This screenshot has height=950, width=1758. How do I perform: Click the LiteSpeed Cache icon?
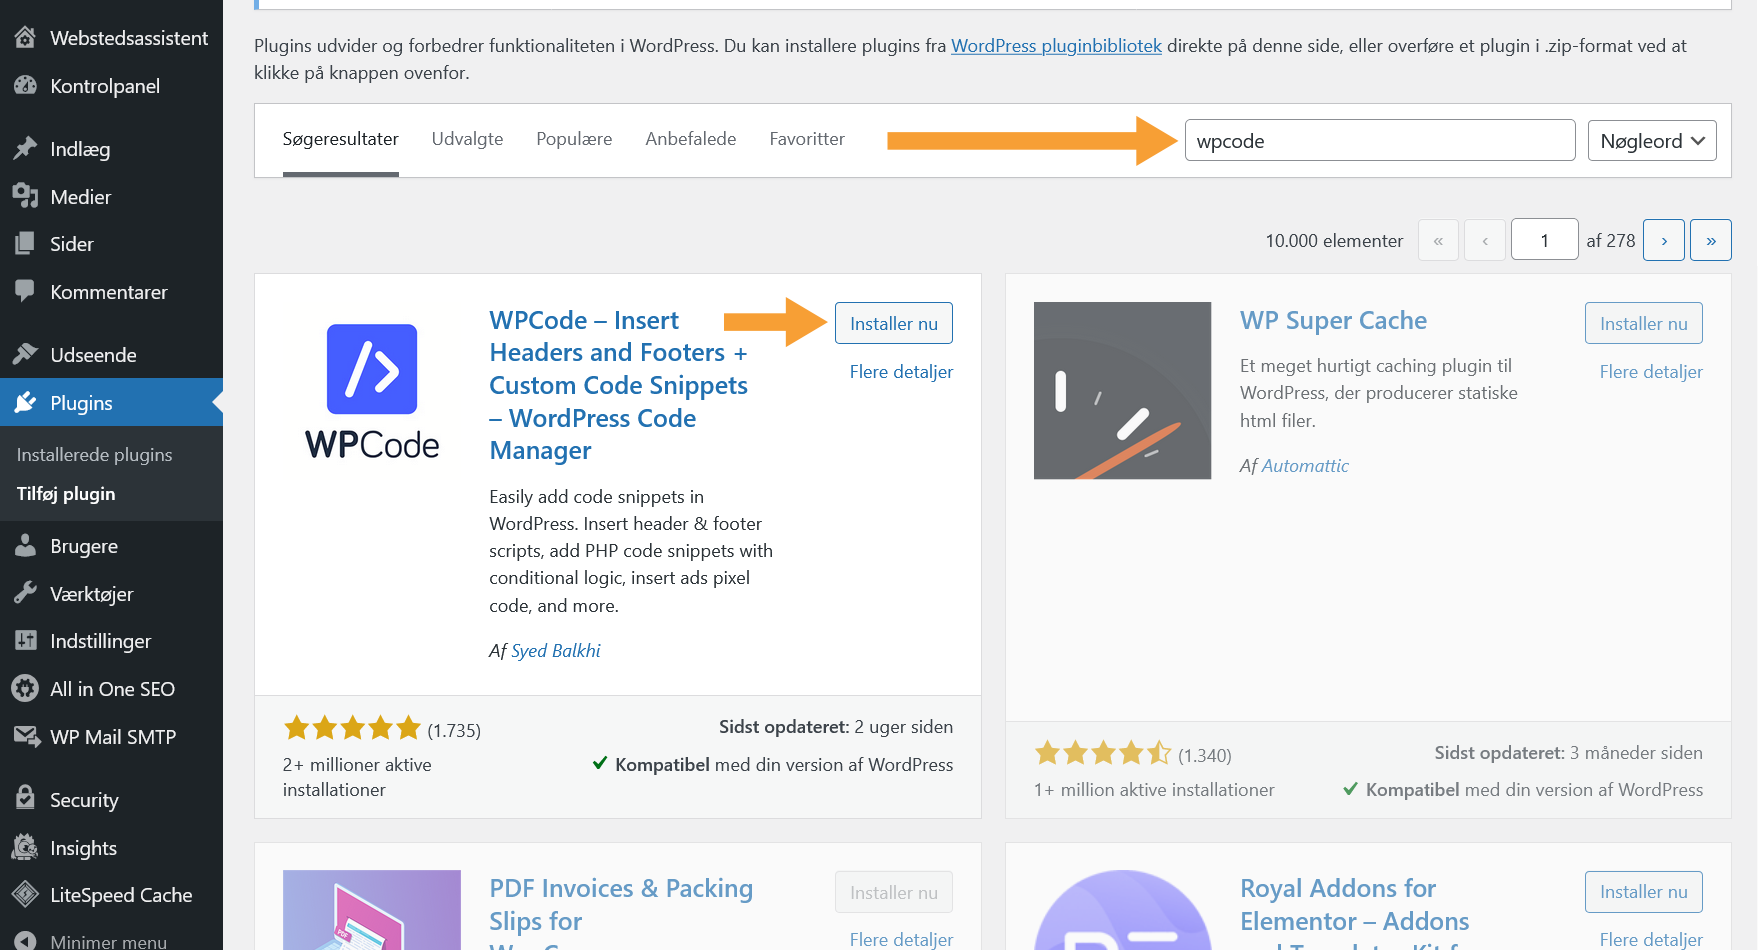click(25, 894)
